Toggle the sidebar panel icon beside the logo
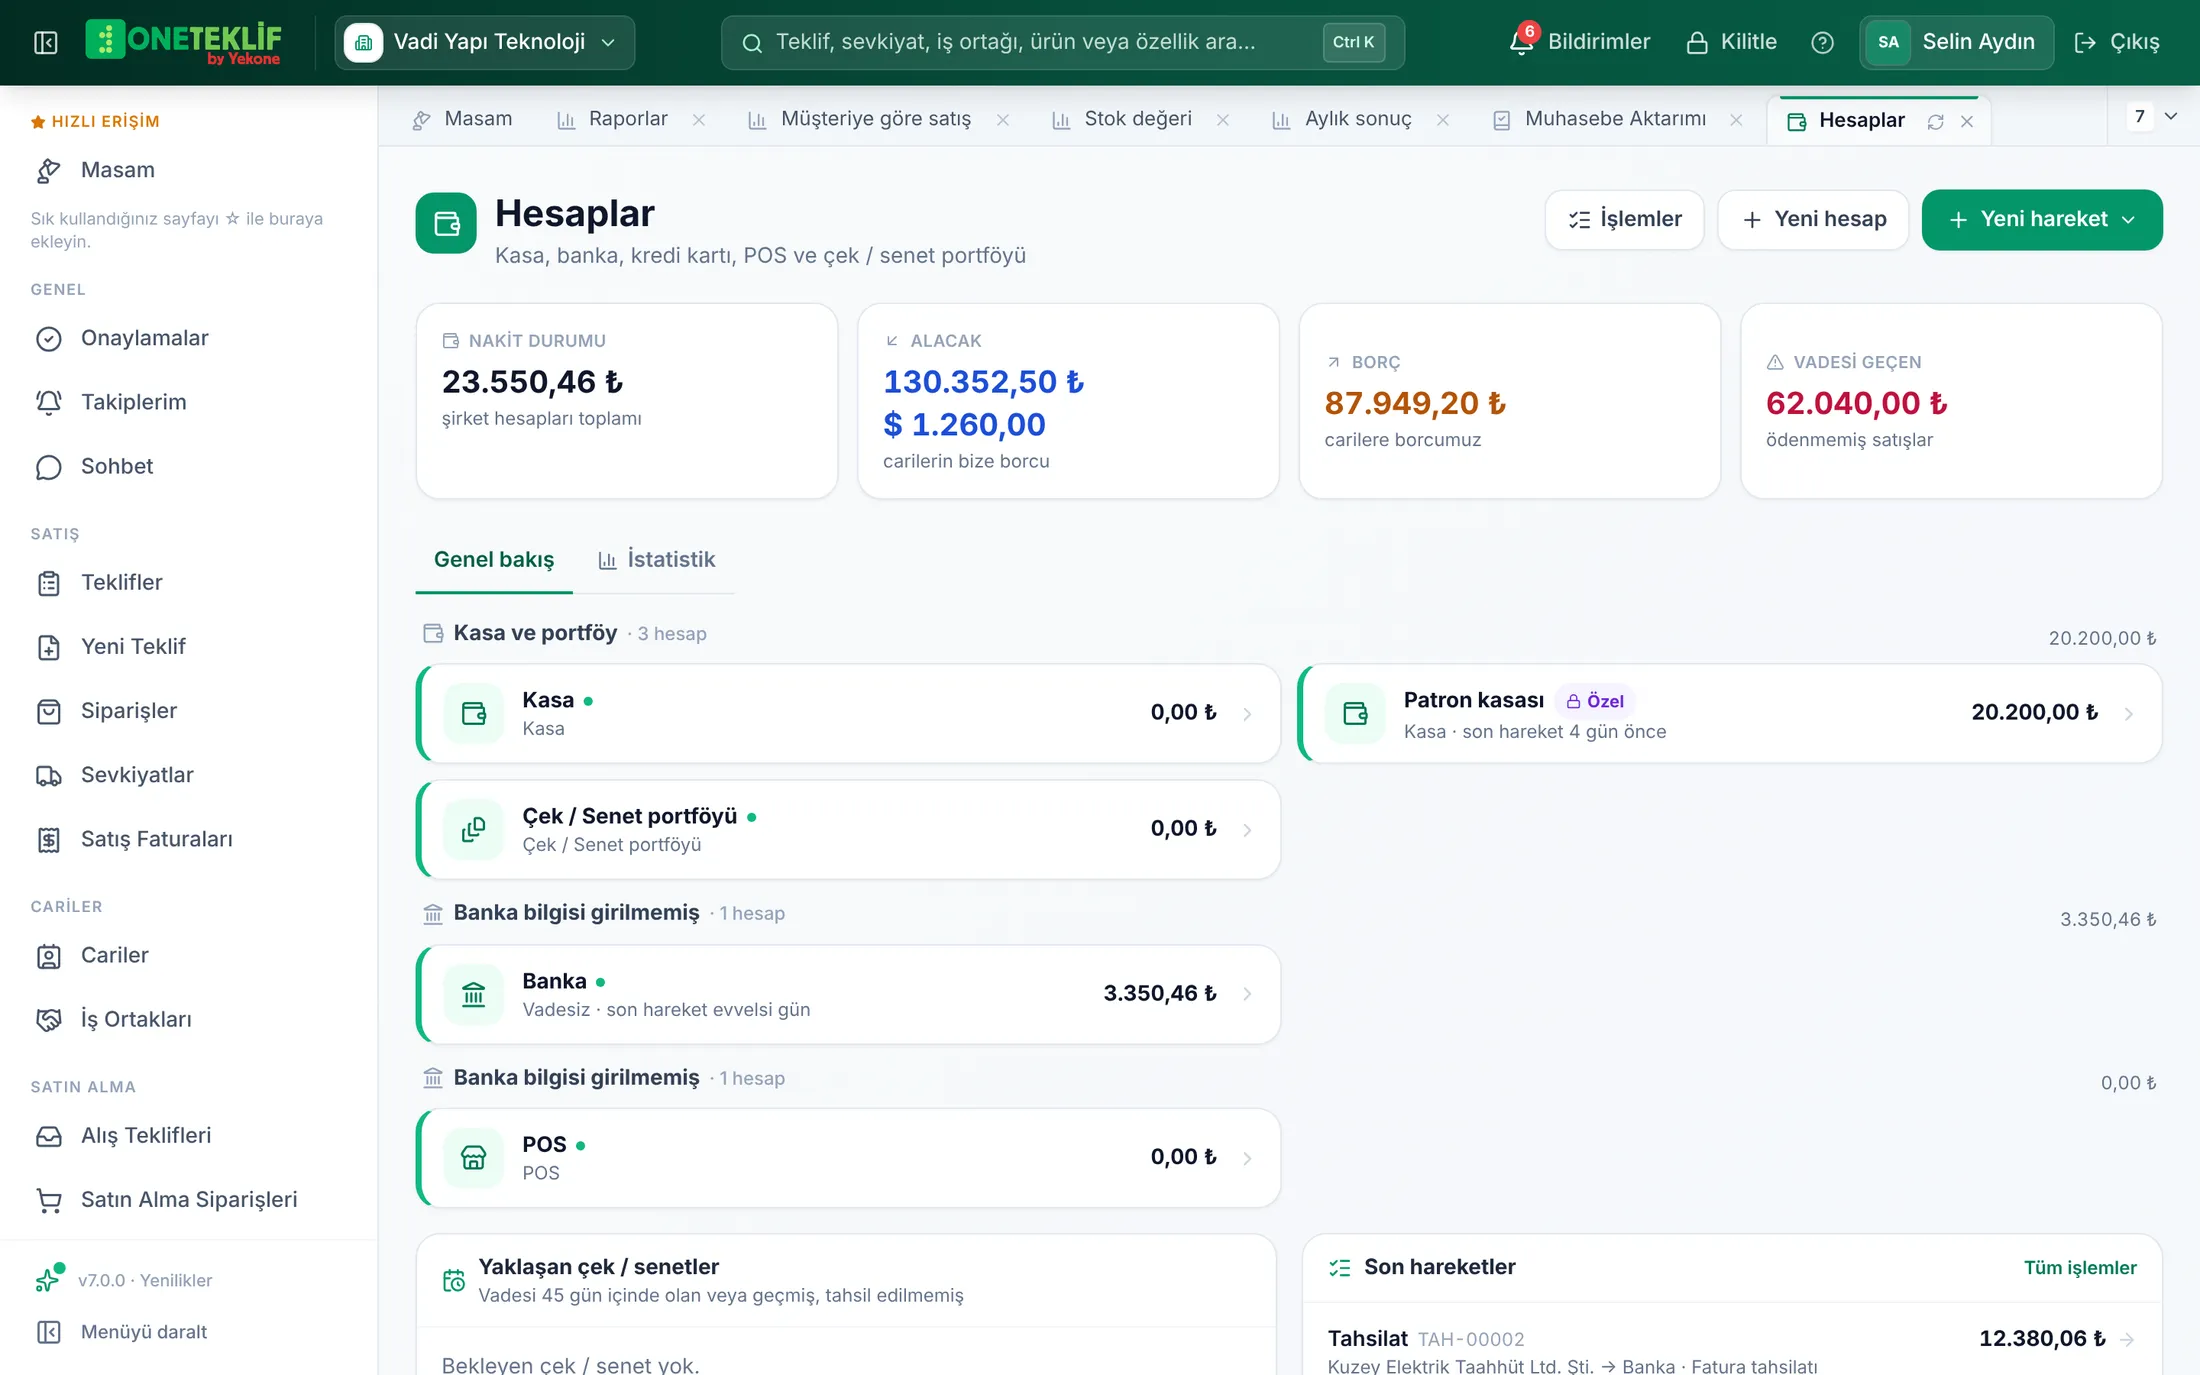 point(46,42)
